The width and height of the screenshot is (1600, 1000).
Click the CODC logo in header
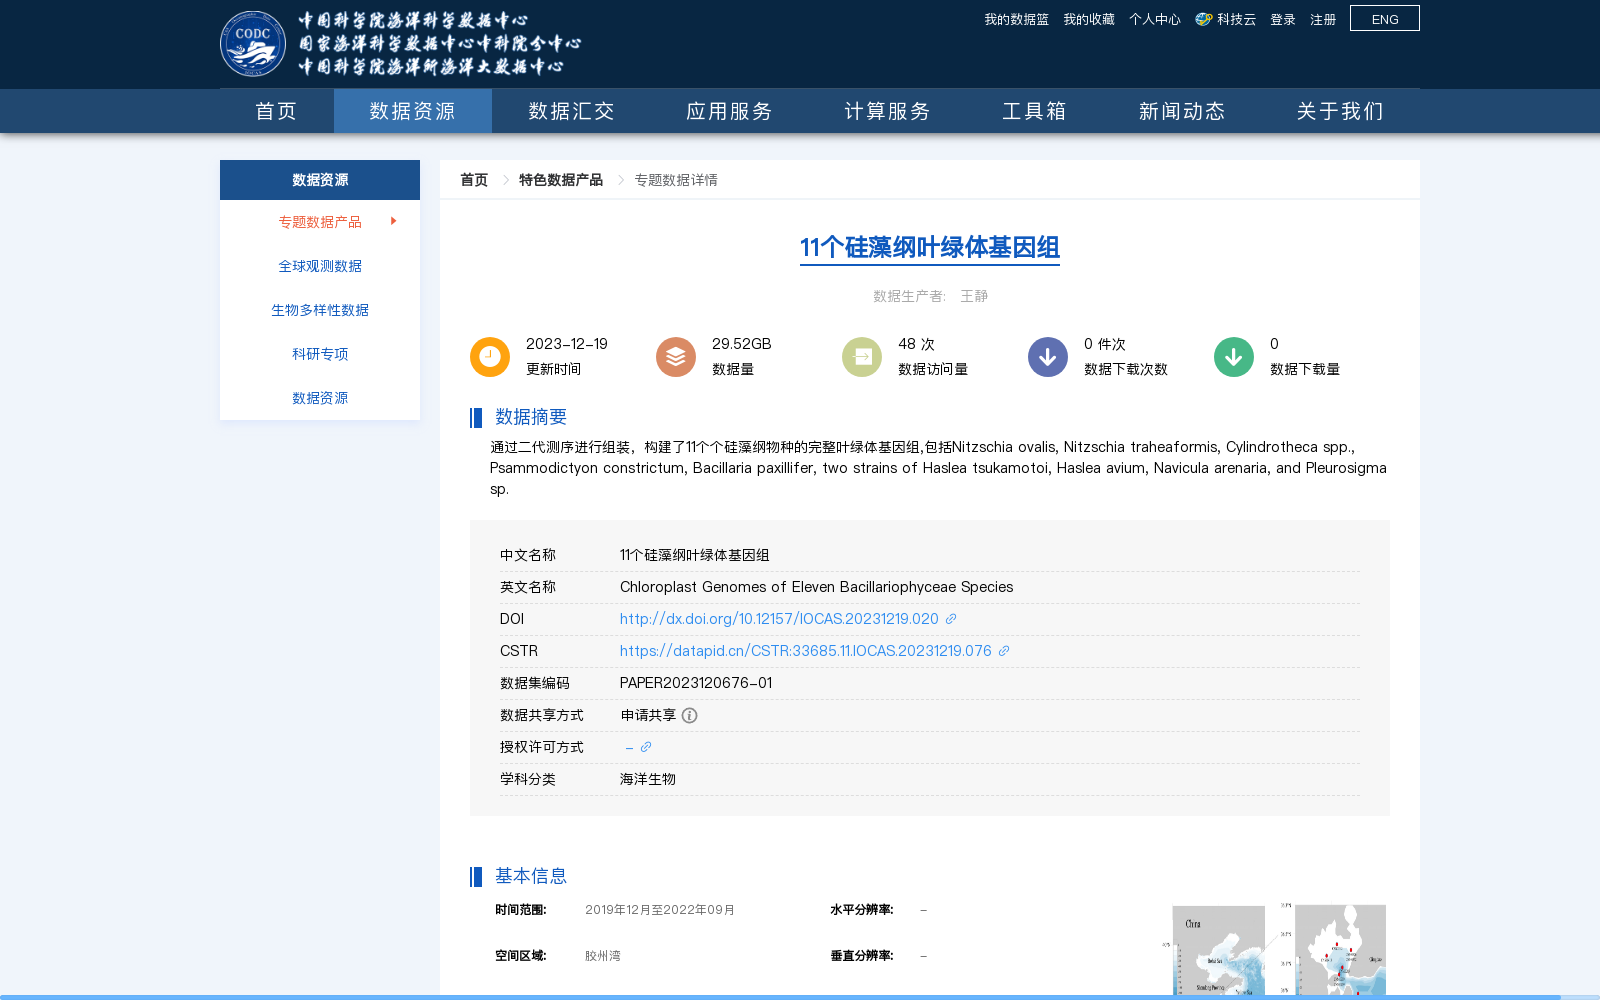[x=253, y=44]
